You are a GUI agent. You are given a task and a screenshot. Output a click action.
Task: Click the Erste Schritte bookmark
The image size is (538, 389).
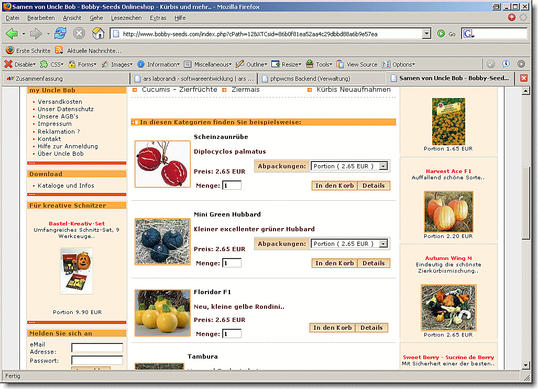click(x=28, y=50)
